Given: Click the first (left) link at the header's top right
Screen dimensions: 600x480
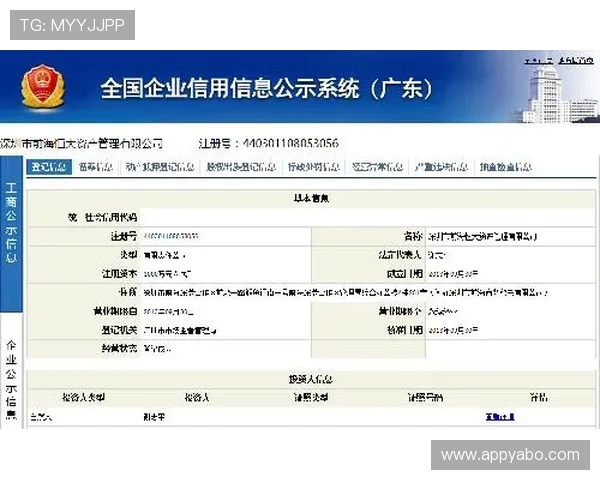Looking at the screenshot, I should 539,60.
